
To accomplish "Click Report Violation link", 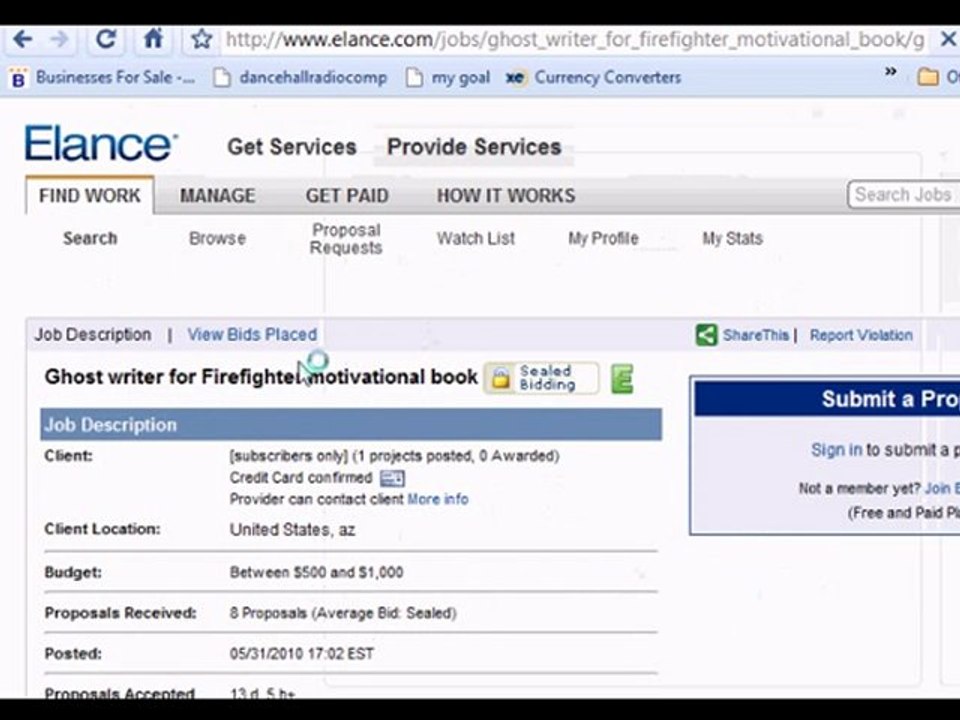I will (861, 335).
